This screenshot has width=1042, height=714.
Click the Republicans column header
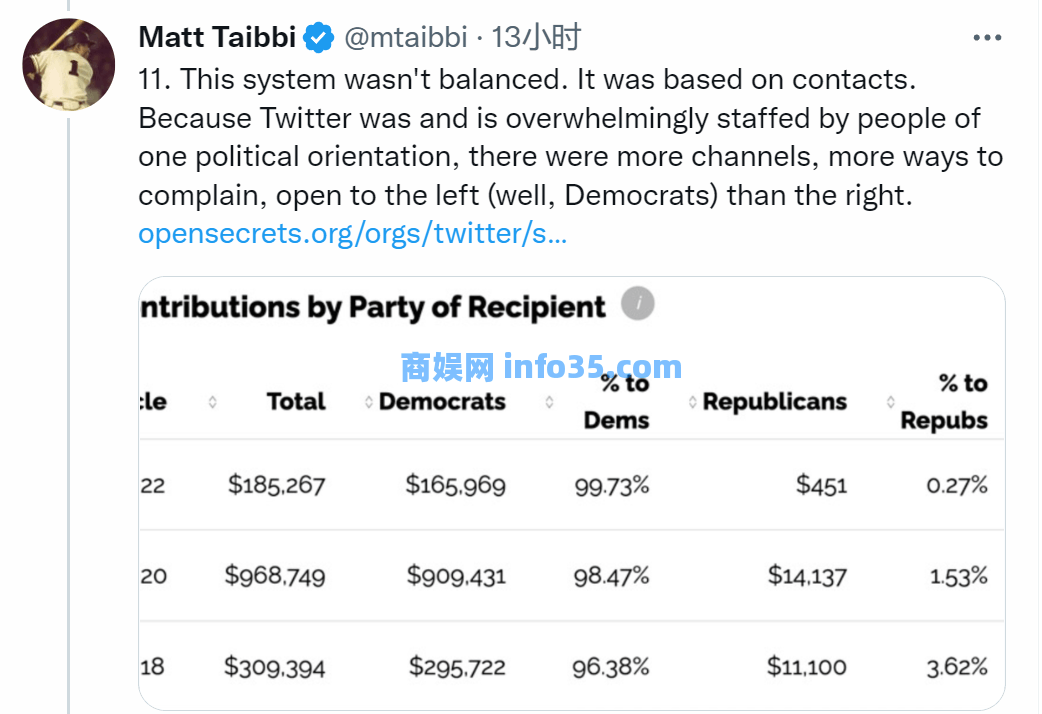774,402
